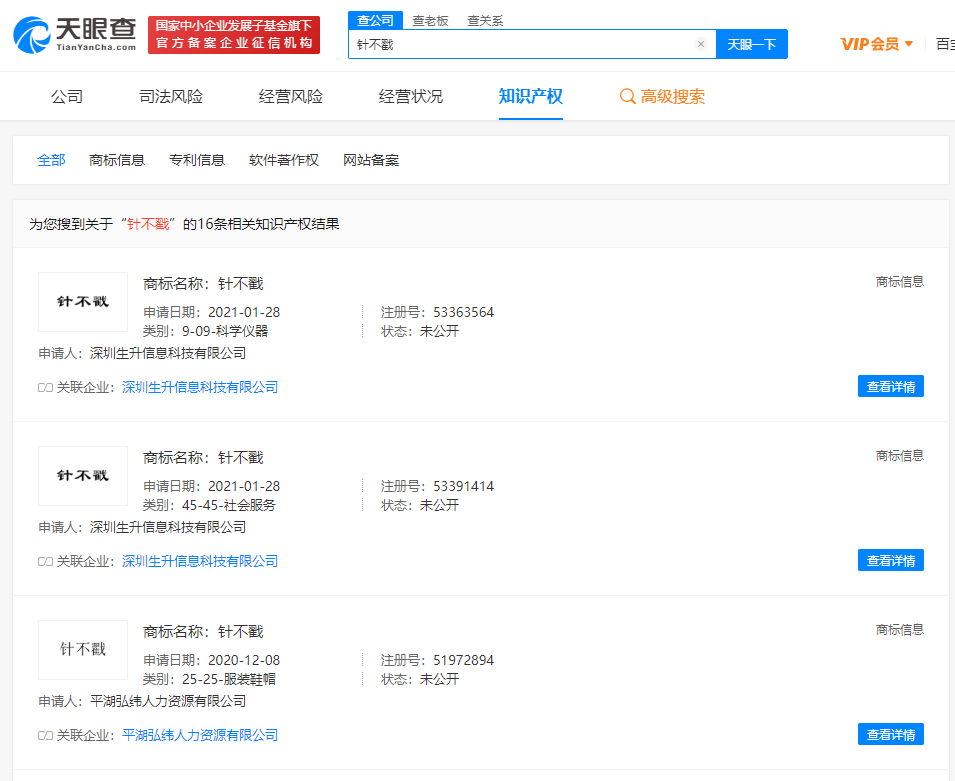
Task: Check the second record's 关联企业 checkbox
Action: pos(43,560)
